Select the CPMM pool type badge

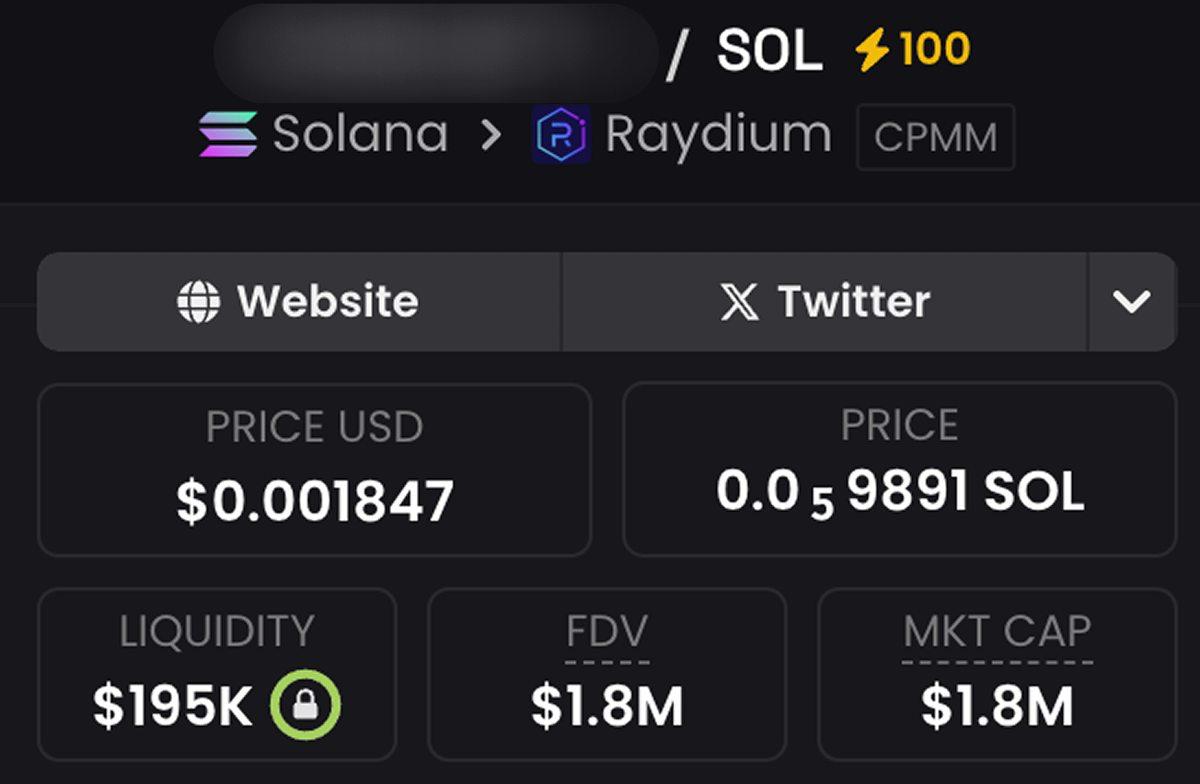click(x=936, y=137)
